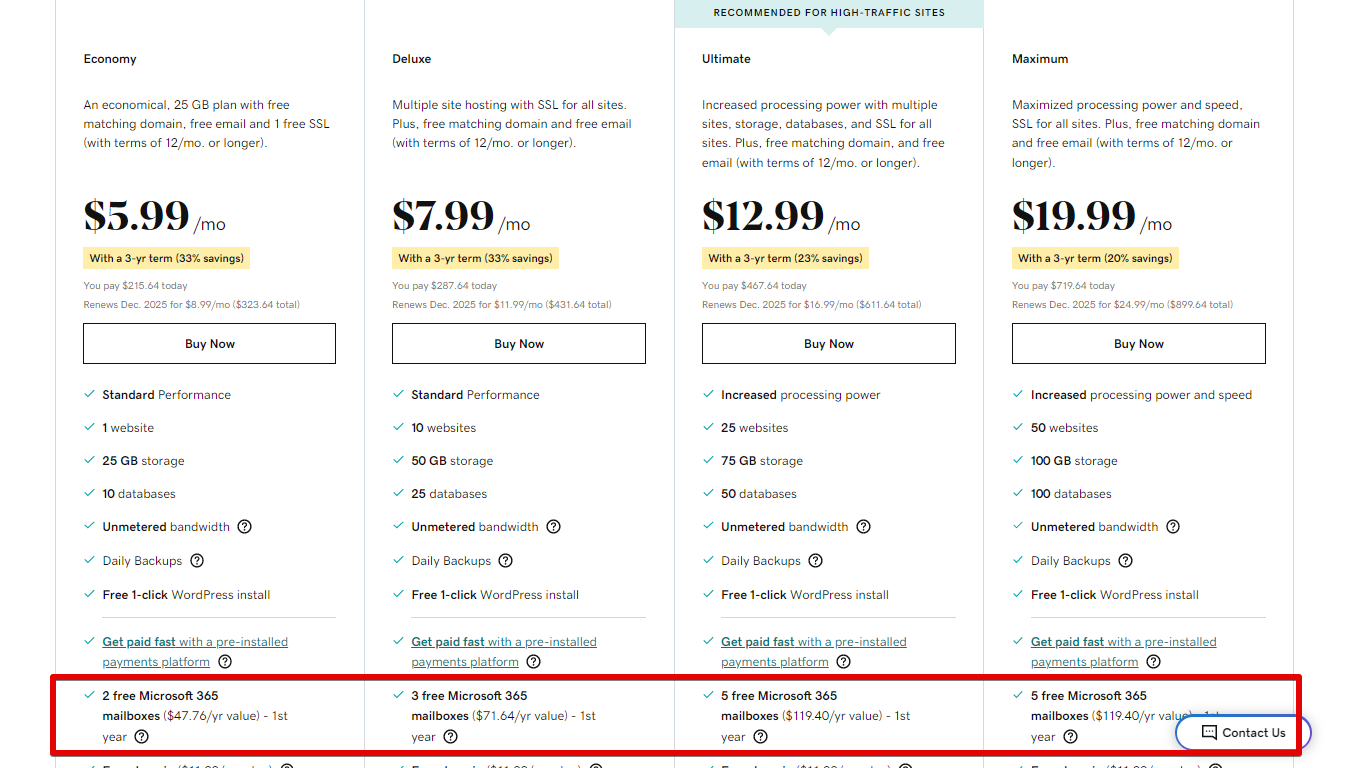The height and width of the screenshot is (768, 1348).
Task: Click help icon beside Economy Daily Backups
Action: pyautogui.click(x=197, y=561)
